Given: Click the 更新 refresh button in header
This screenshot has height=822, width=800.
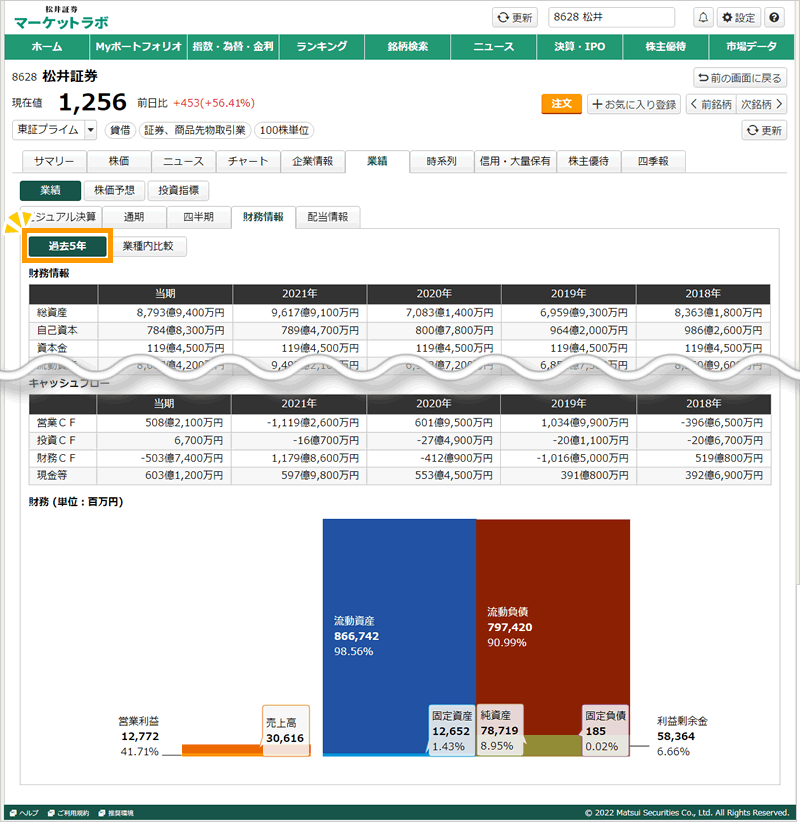Looking at the screenshot, I should (514, 17).
